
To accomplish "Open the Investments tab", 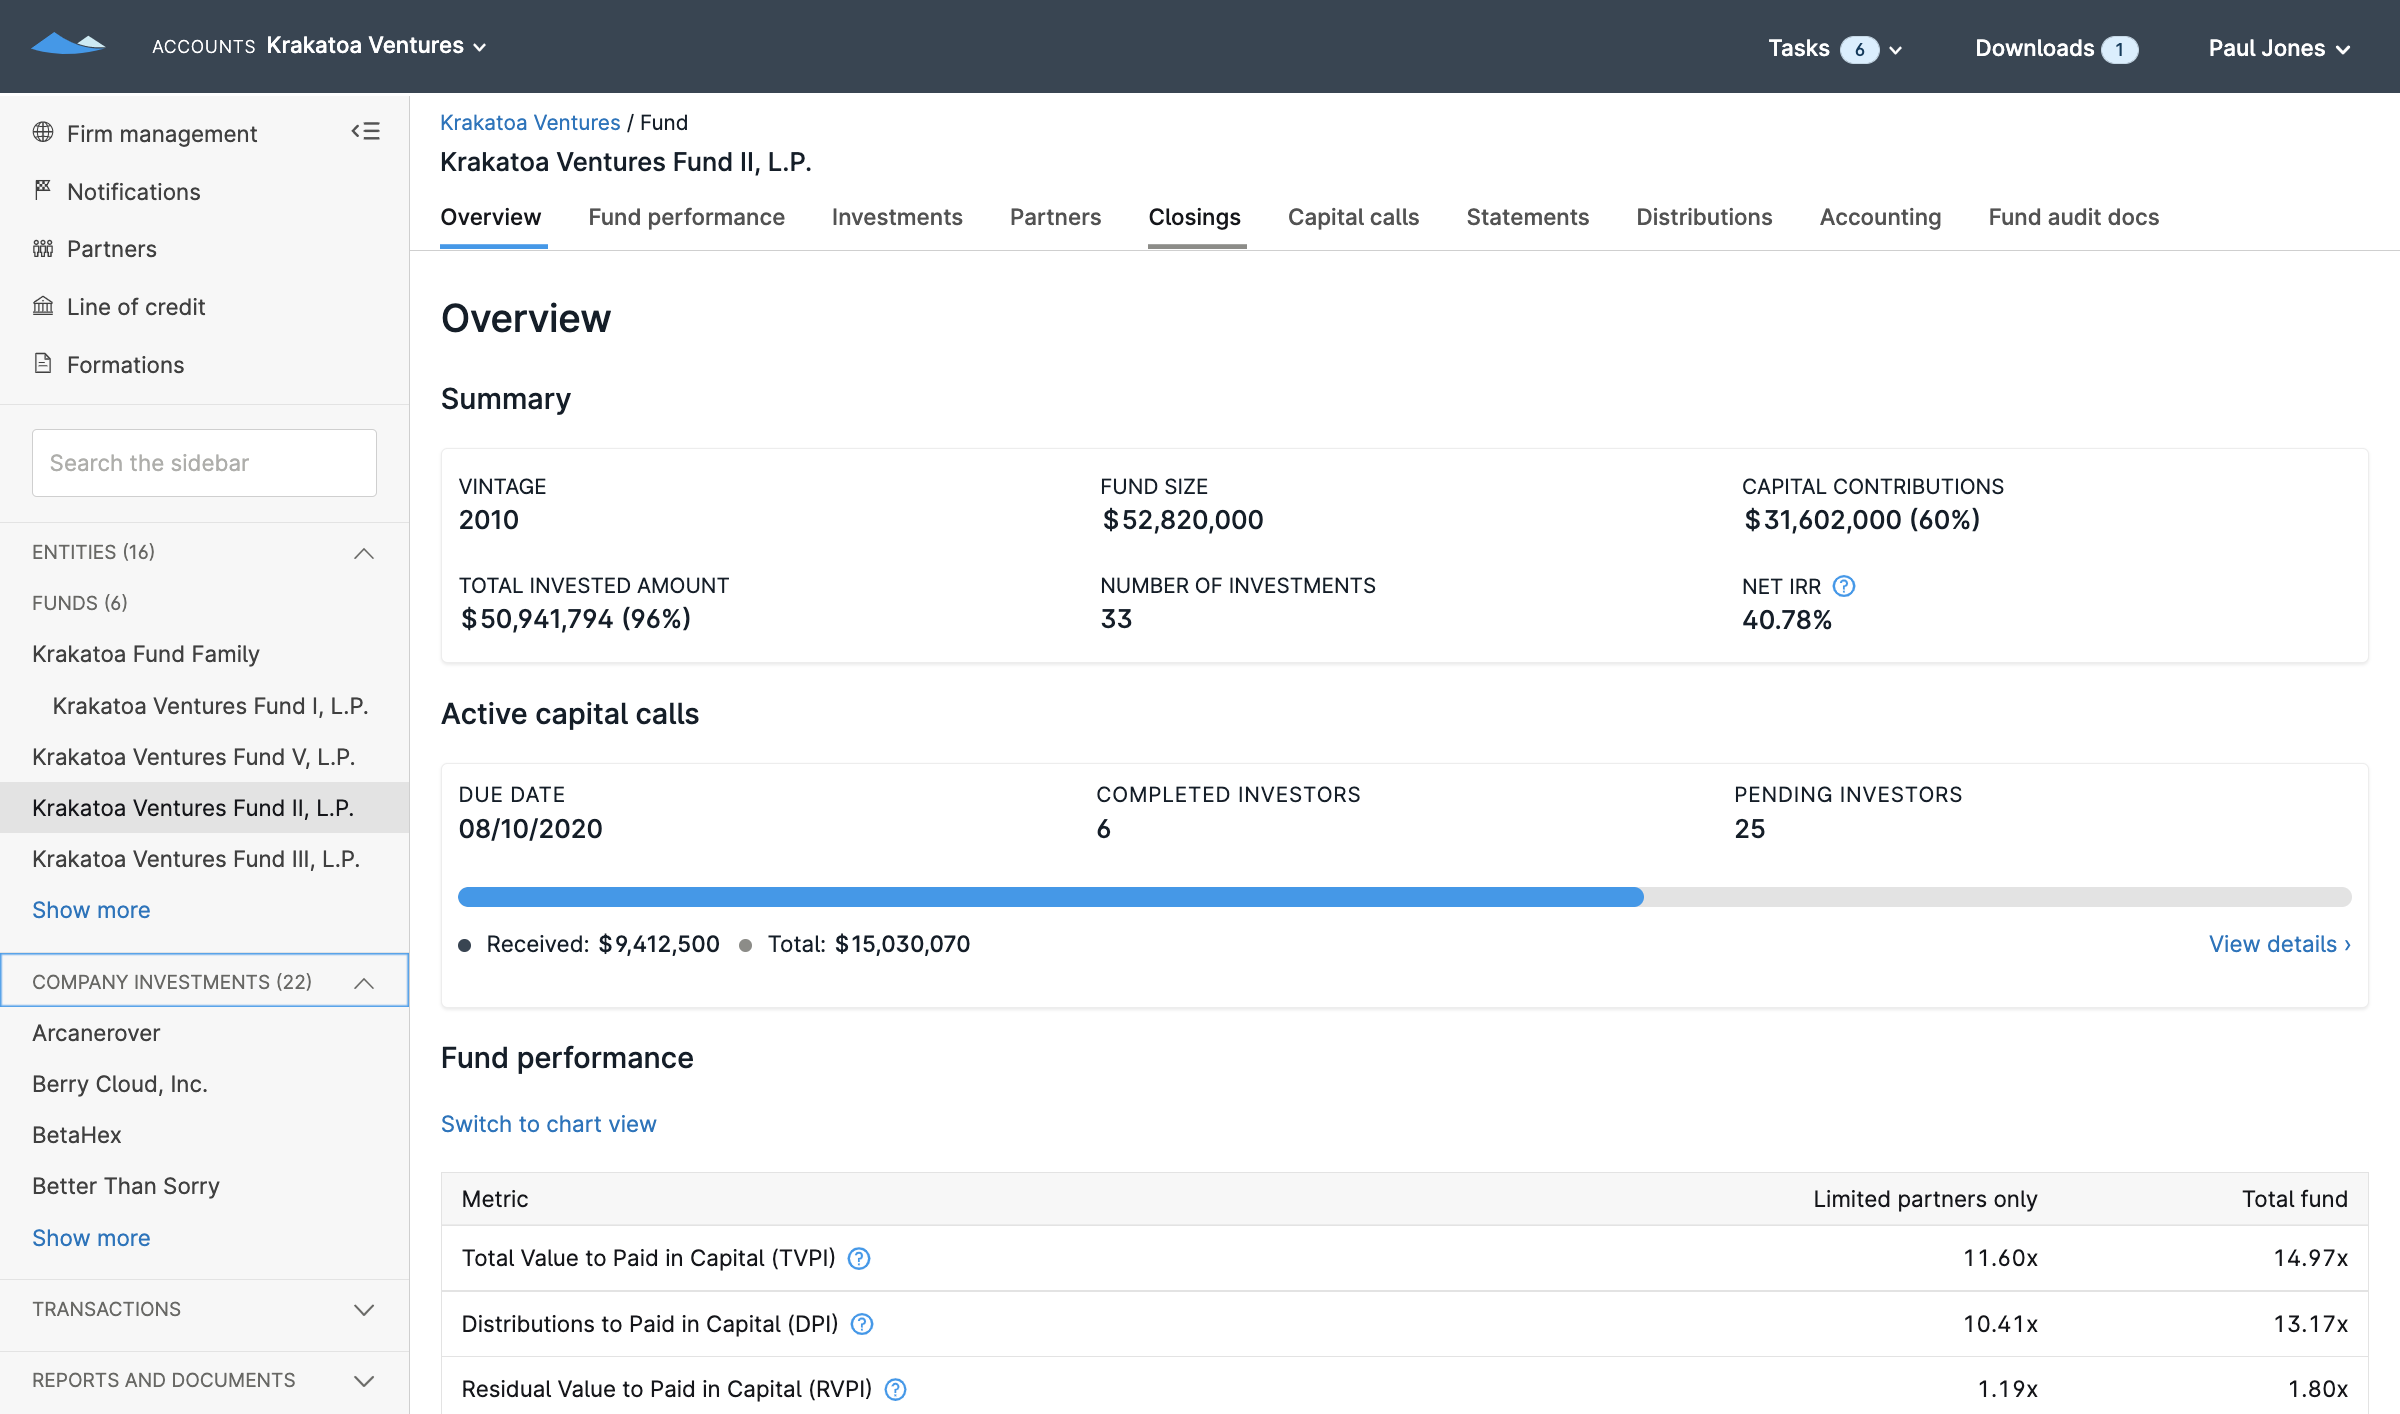I will click(x=897, y=217).
